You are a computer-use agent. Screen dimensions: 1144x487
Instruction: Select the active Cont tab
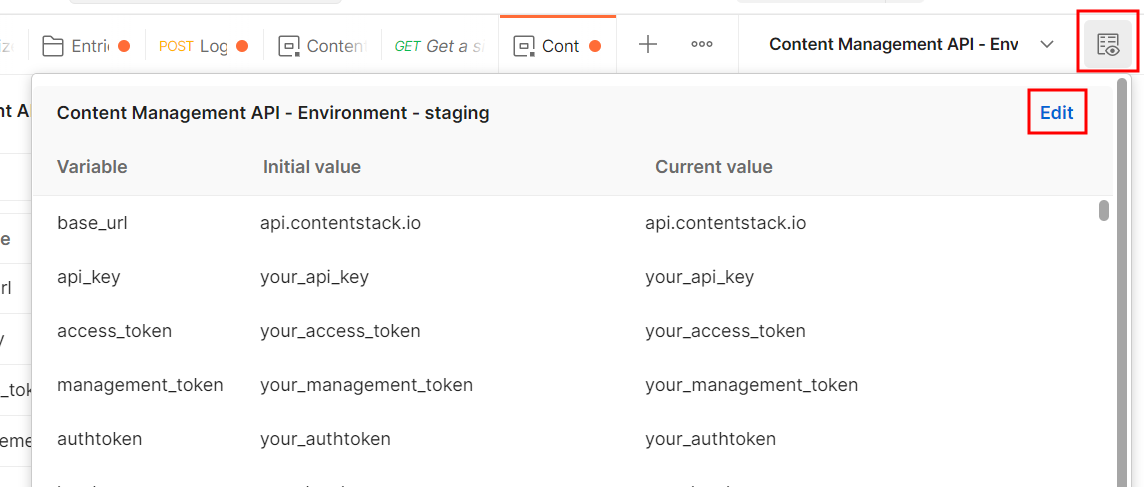click(557, 46)
